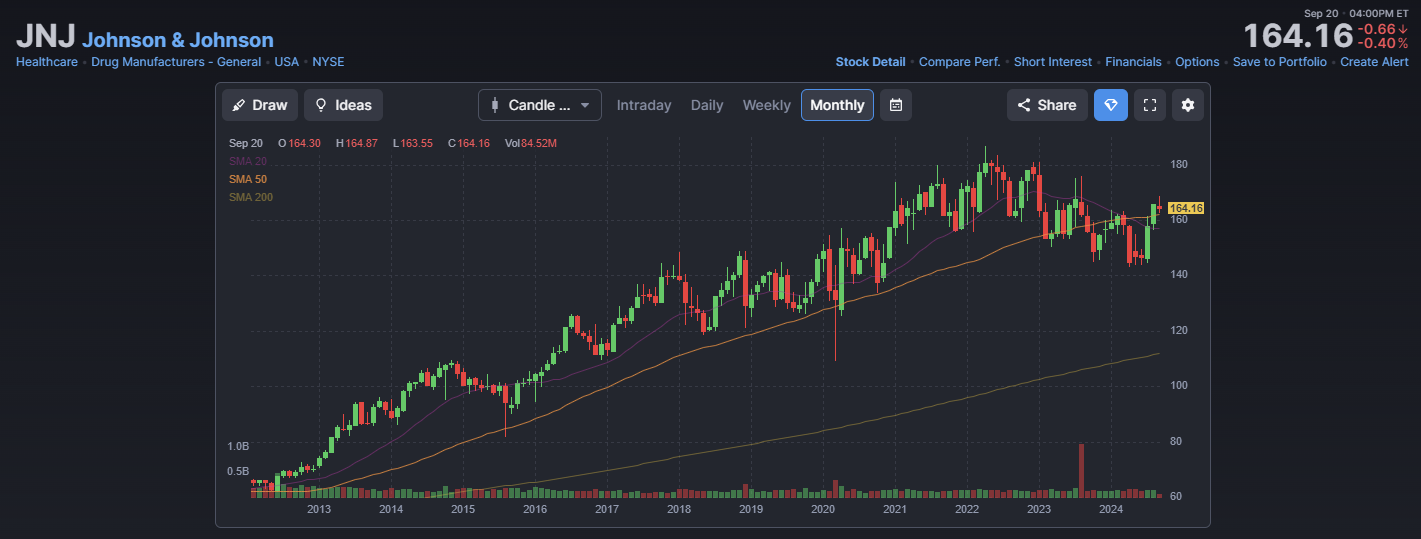Click Save to Portfolio link
1421x539 pixels.
click(x=1280, y=62)
